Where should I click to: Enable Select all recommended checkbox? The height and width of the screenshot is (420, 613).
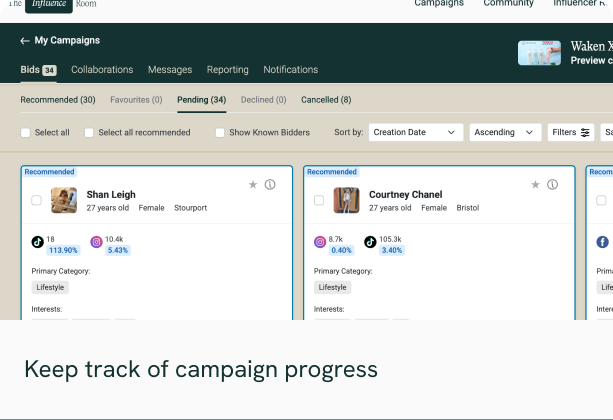click(x=89, y=132)
